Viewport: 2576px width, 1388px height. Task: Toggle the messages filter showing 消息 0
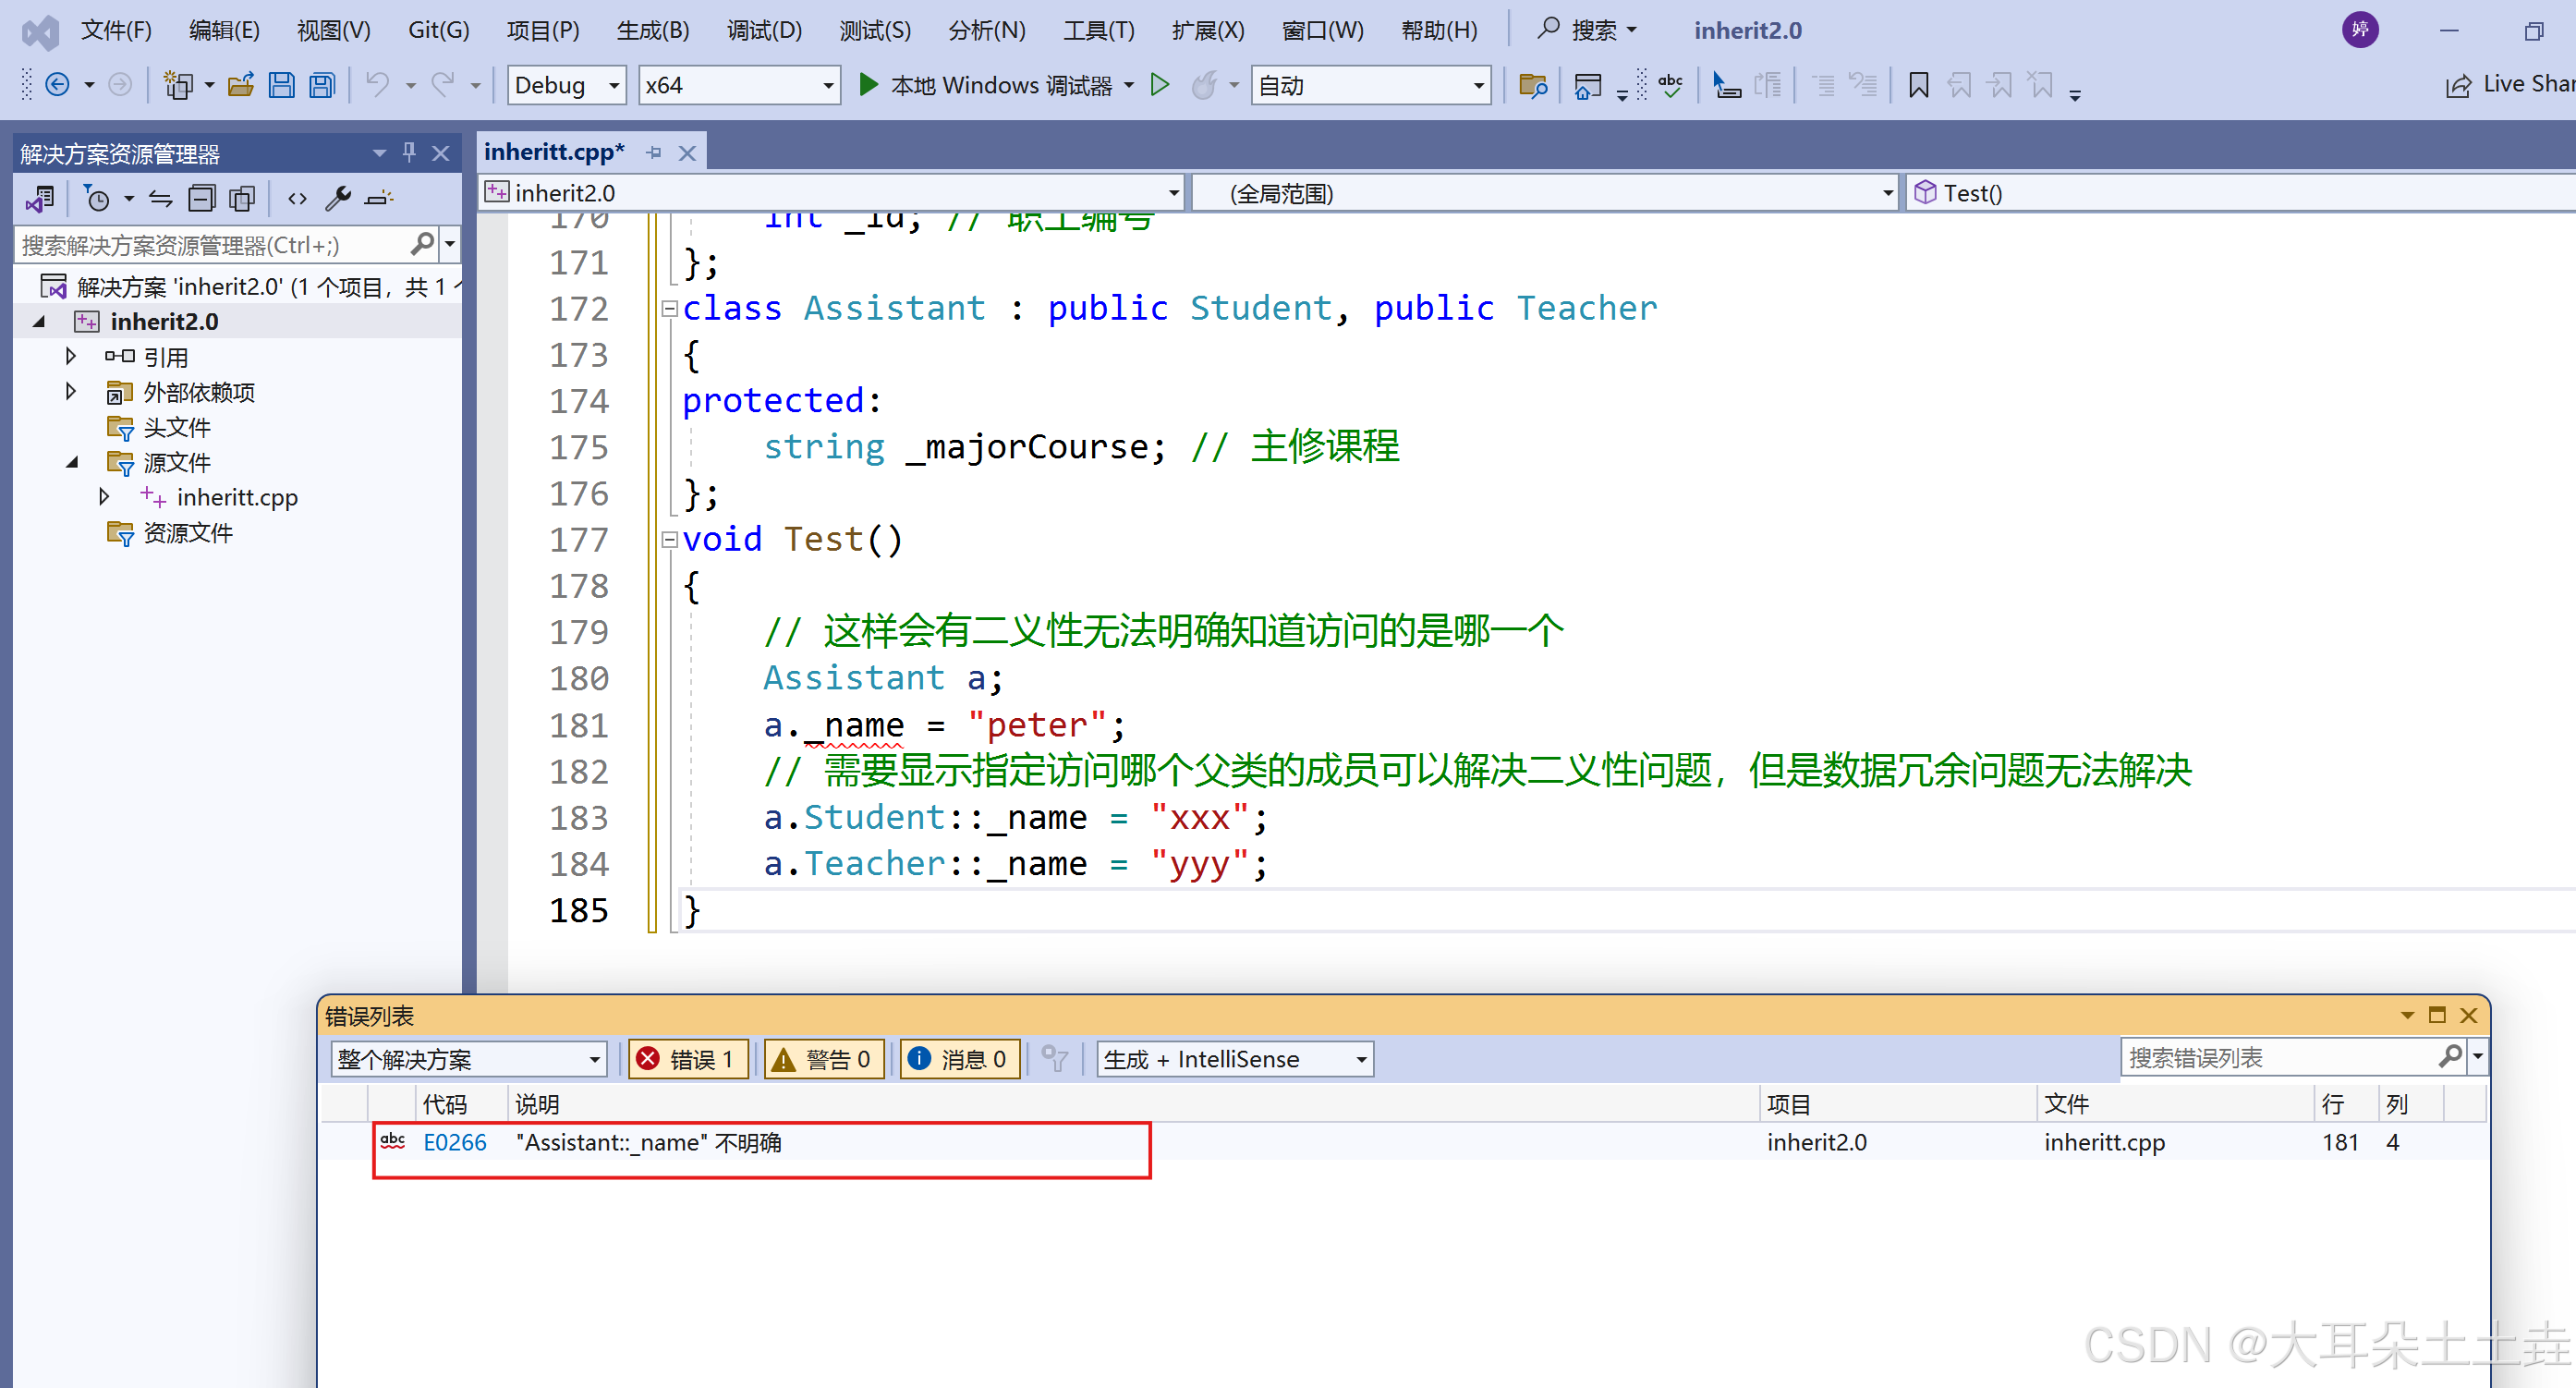[x=960, y=1059]
